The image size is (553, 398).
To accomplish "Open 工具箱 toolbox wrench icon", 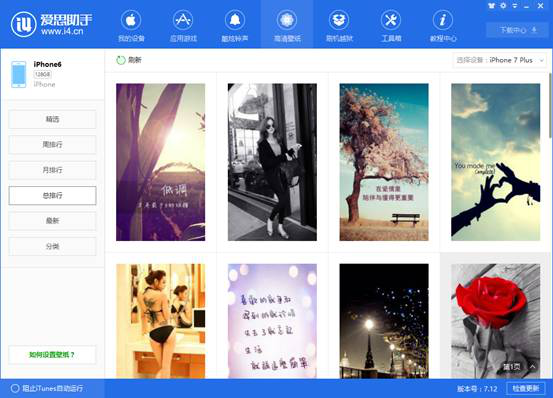I will point(391,25).
